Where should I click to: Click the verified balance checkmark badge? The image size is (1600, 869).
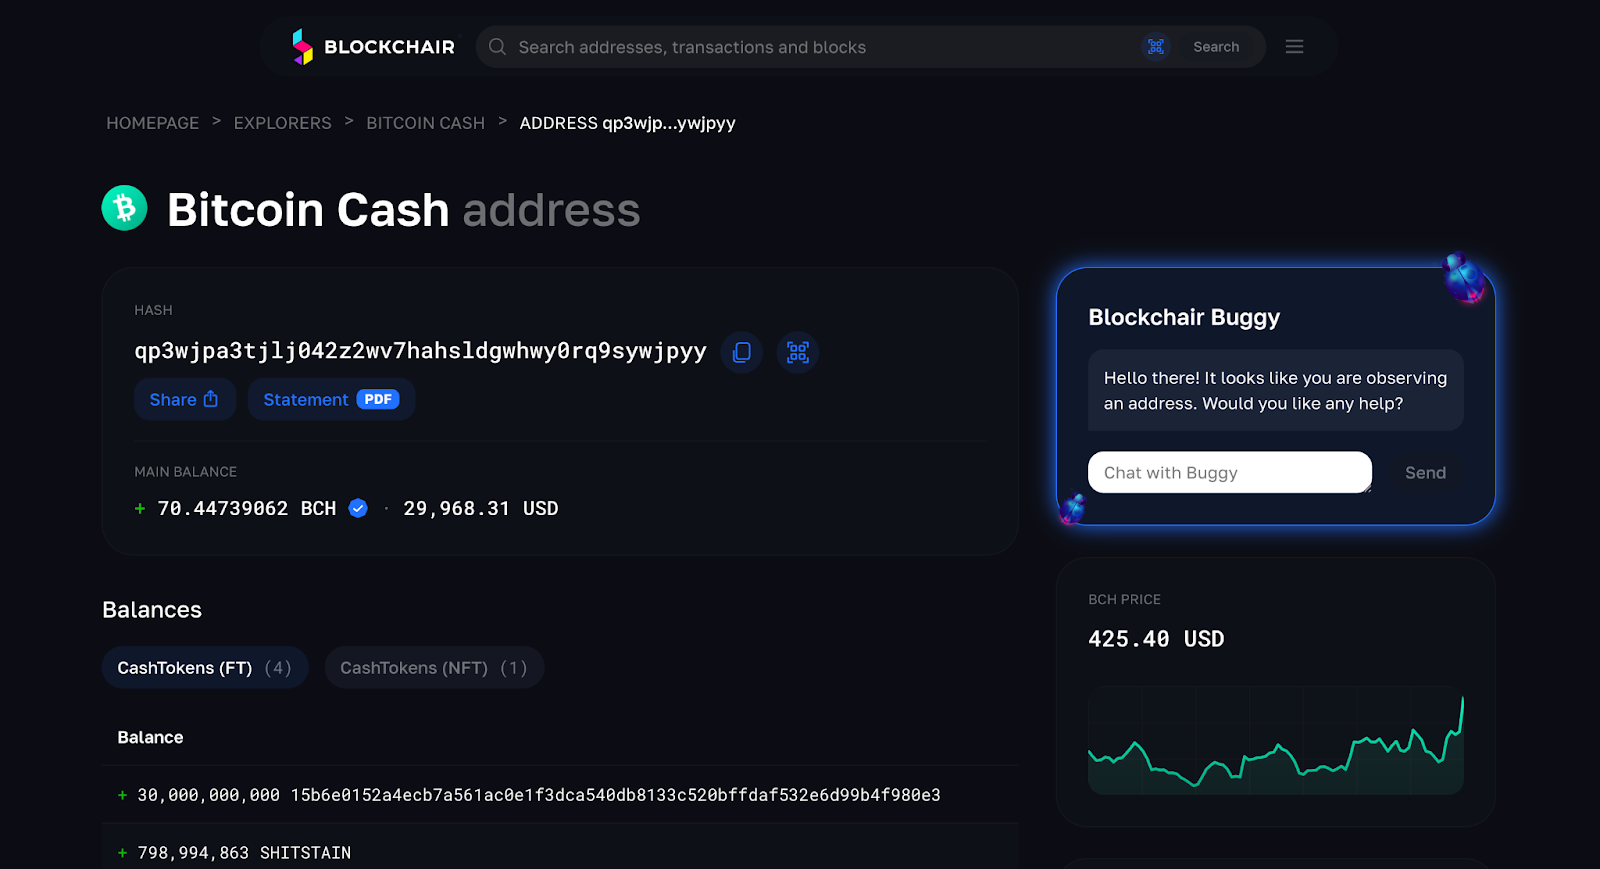(358, 509)
